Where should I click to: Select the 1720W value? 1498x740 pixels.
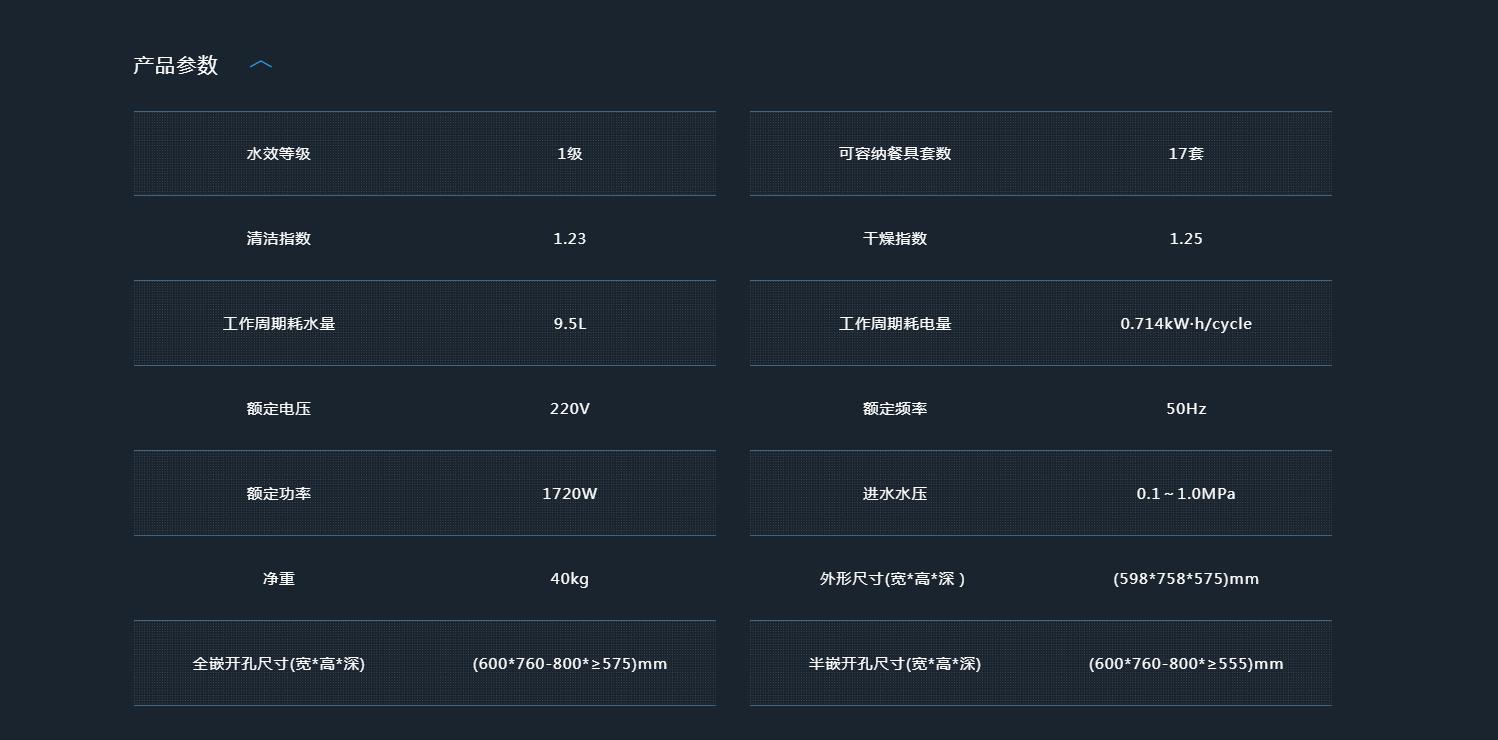570,494
